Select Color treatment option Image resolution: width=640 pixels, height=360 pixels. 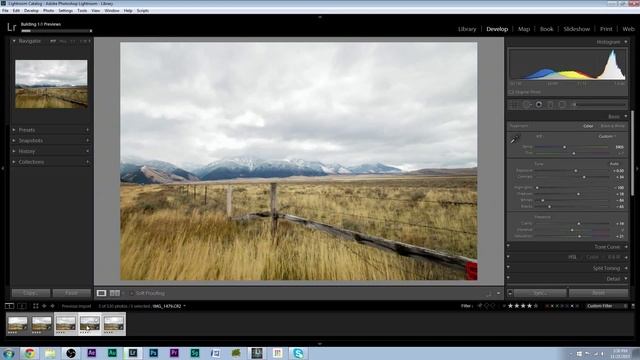point(588,126)
